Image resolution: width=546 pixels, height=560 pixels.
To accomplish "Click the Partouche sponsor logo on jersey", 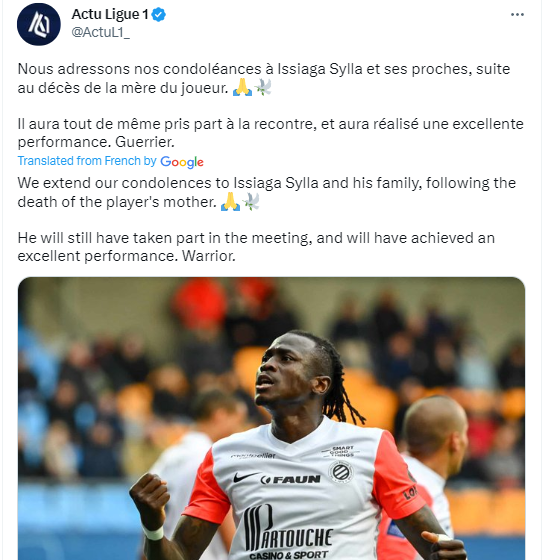I will click(288, 532).
